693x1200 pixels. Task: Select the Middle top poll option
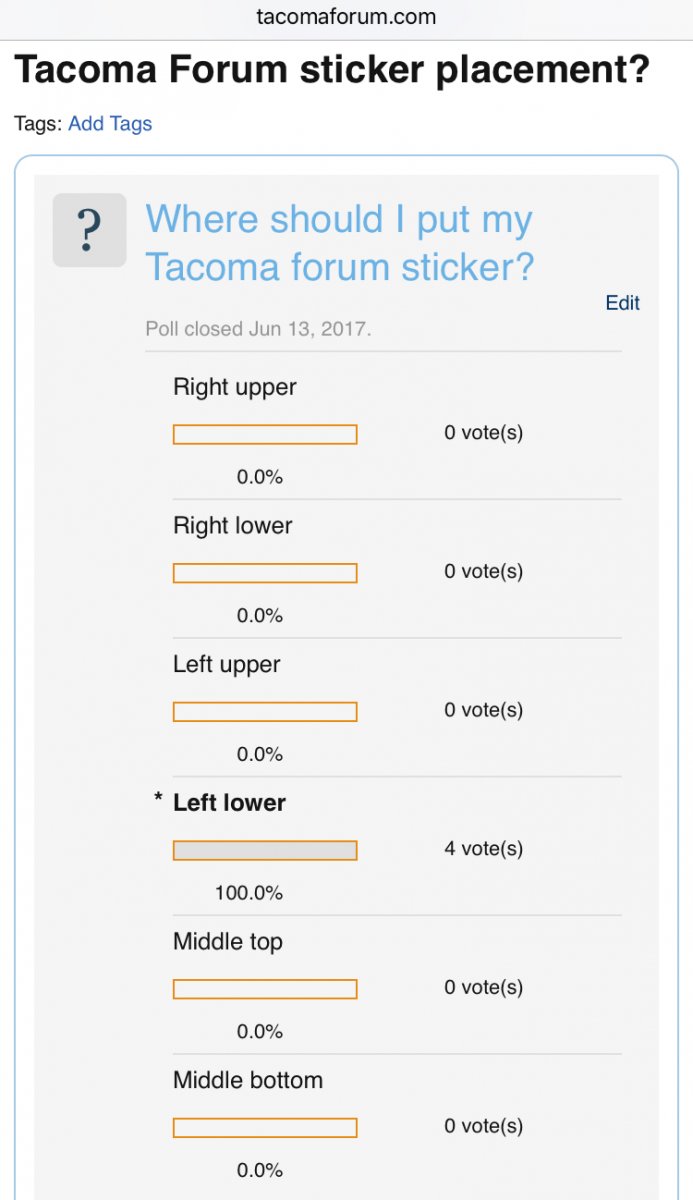[x=228, y=942]
